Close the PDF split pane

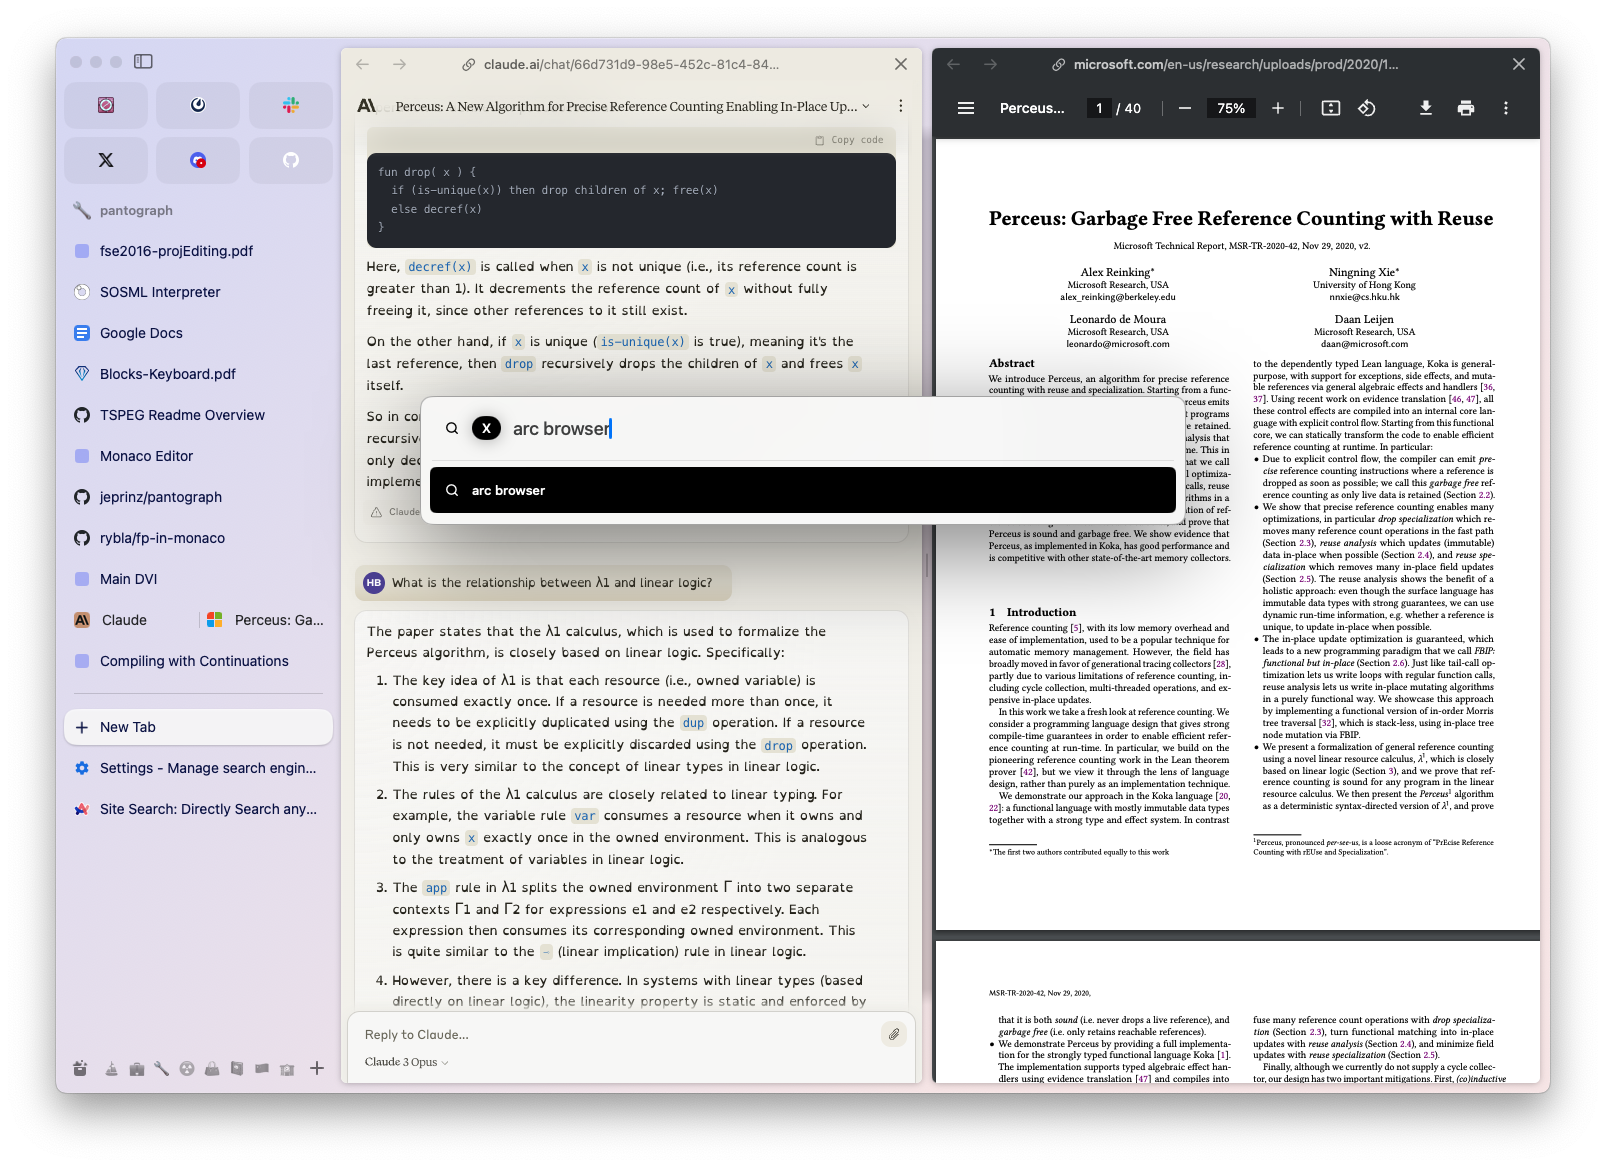click(1519, 64)
